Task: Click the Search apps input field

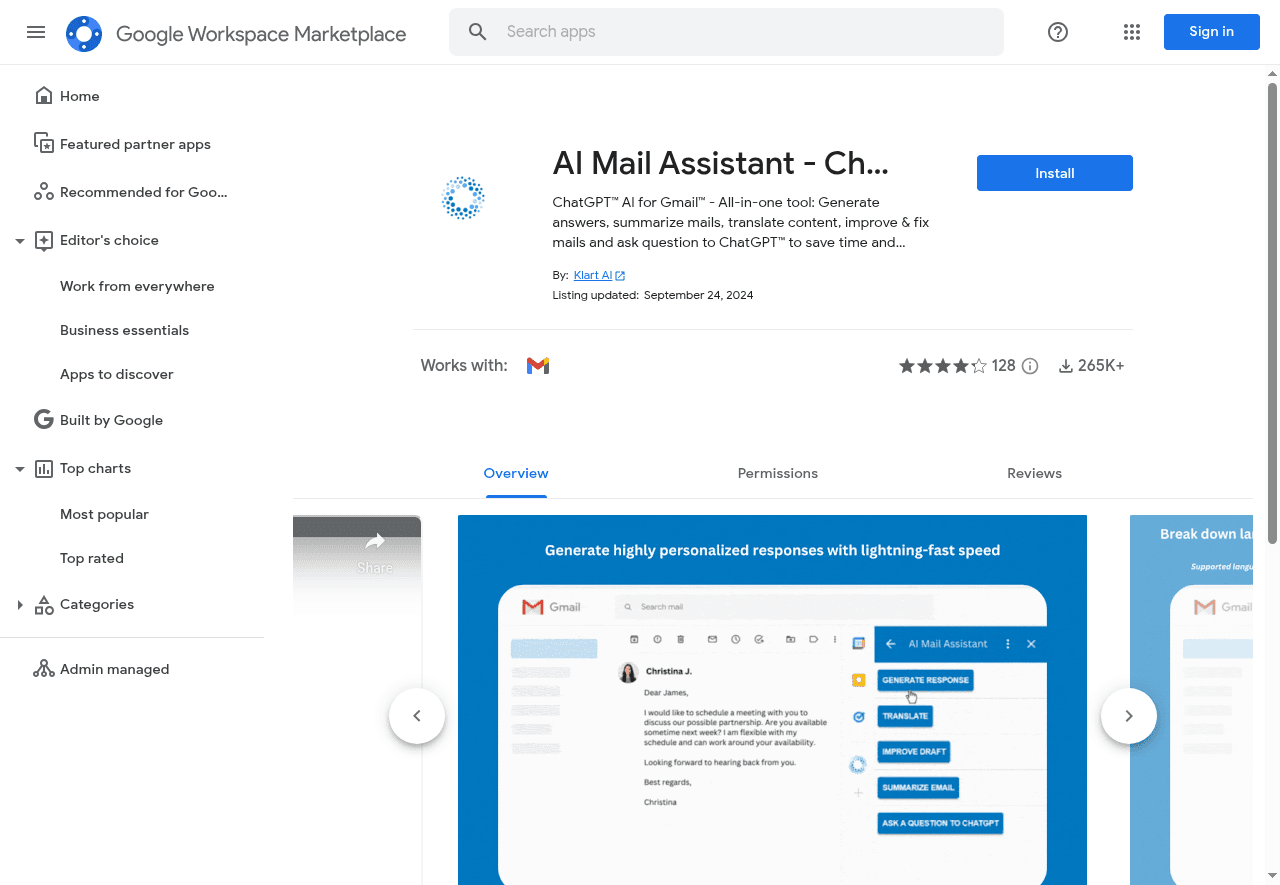Action: pyautogui.click(x=726, y=31)
